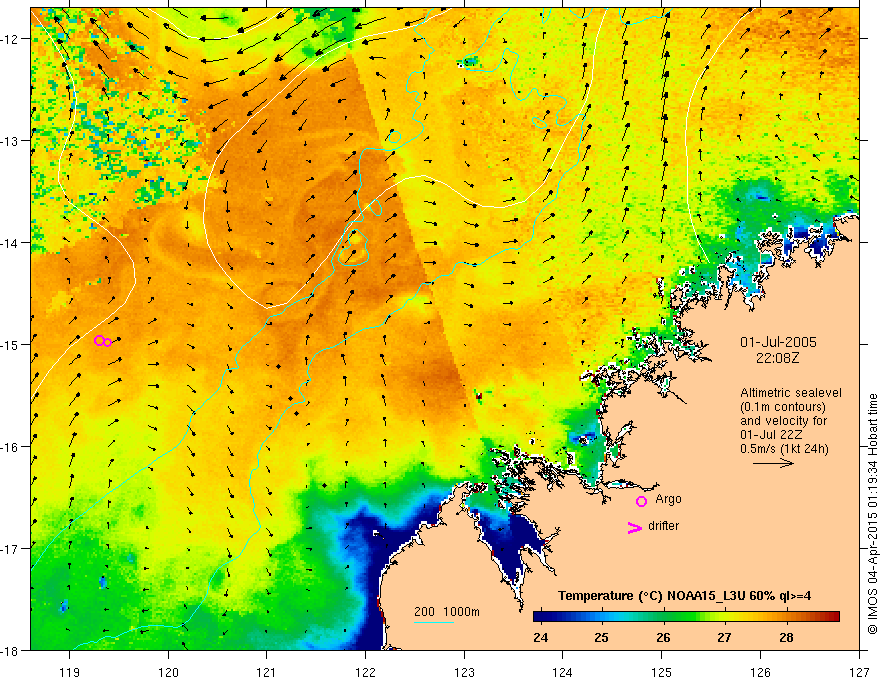The image size is (880, 680).
Task: Click the magenta Argo legend circle
Action: click(641, 501)
